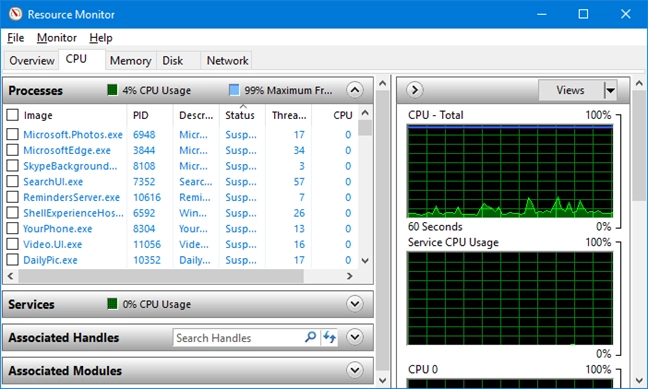Viewport: 648px width, 389px height.
Task: Open the Help menu
Action: pyautogui.click(x=101, y=38)
